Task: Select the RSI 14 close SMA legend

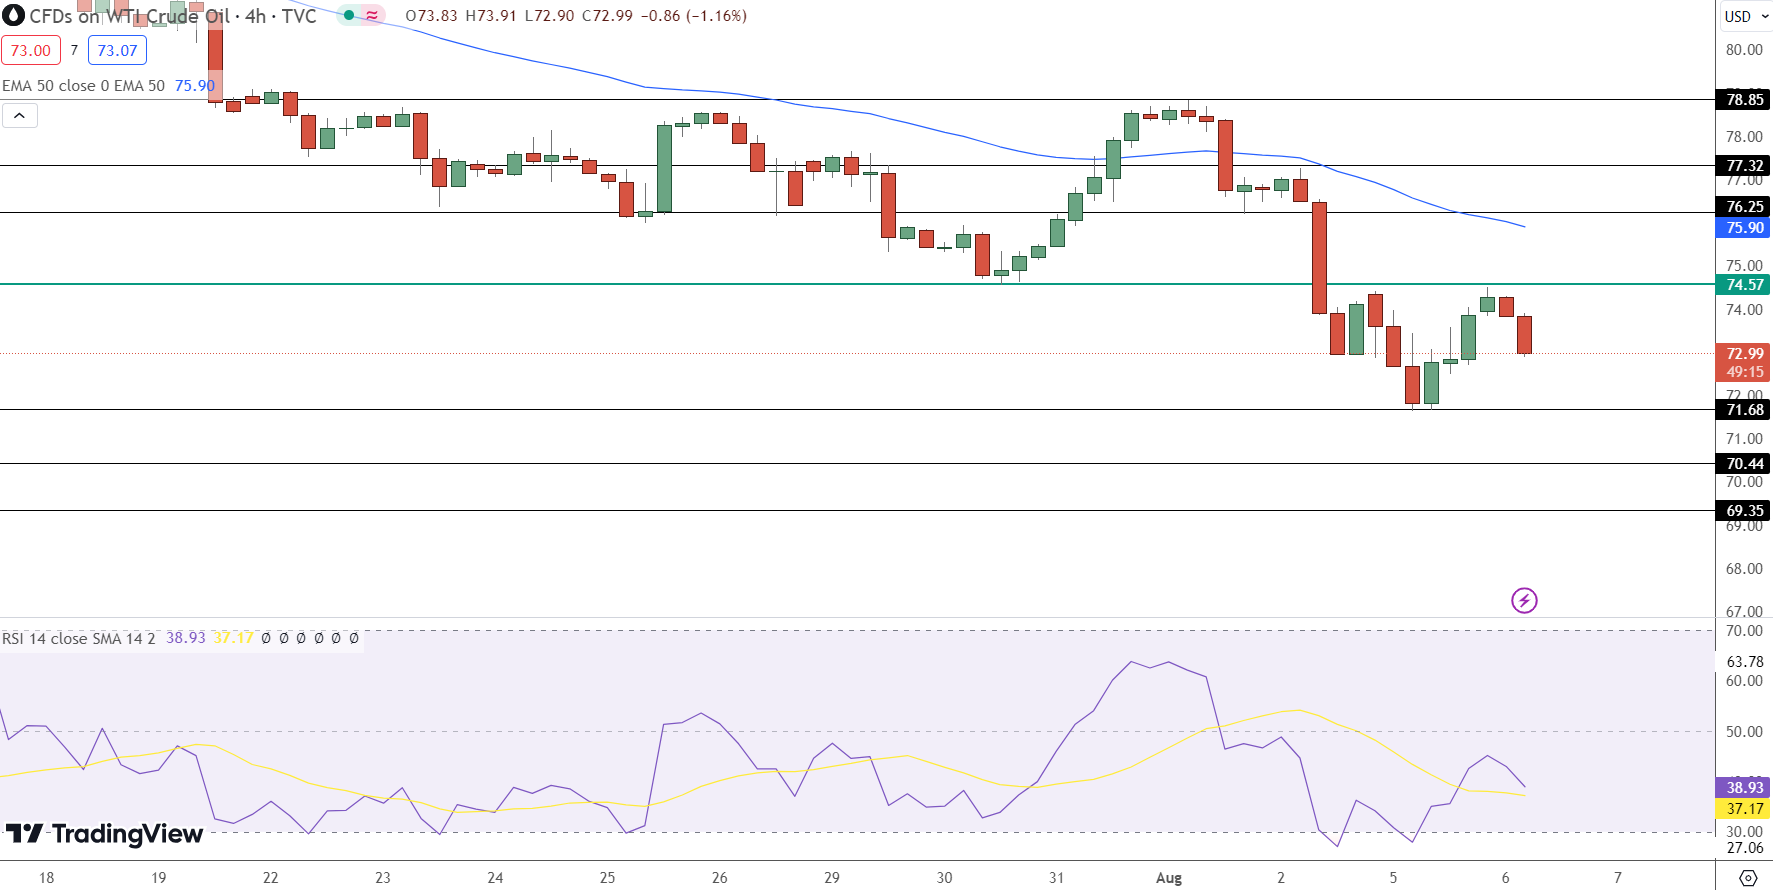Action: [x=78, y=639]
